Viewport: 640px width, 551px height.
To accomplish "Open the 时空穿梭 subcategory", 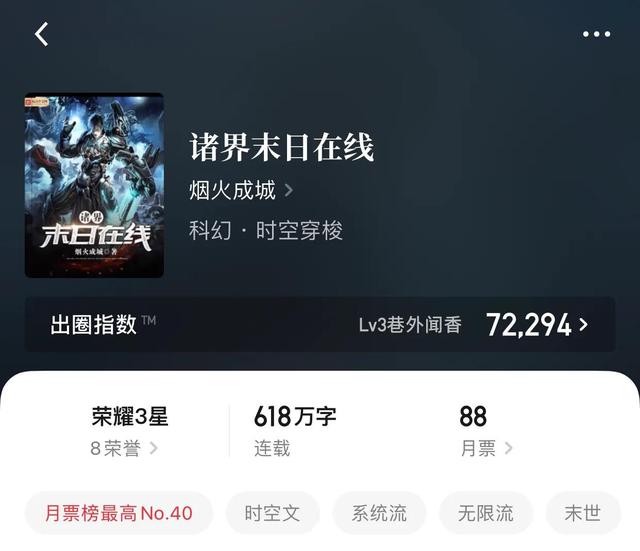I will pos(299,230).
